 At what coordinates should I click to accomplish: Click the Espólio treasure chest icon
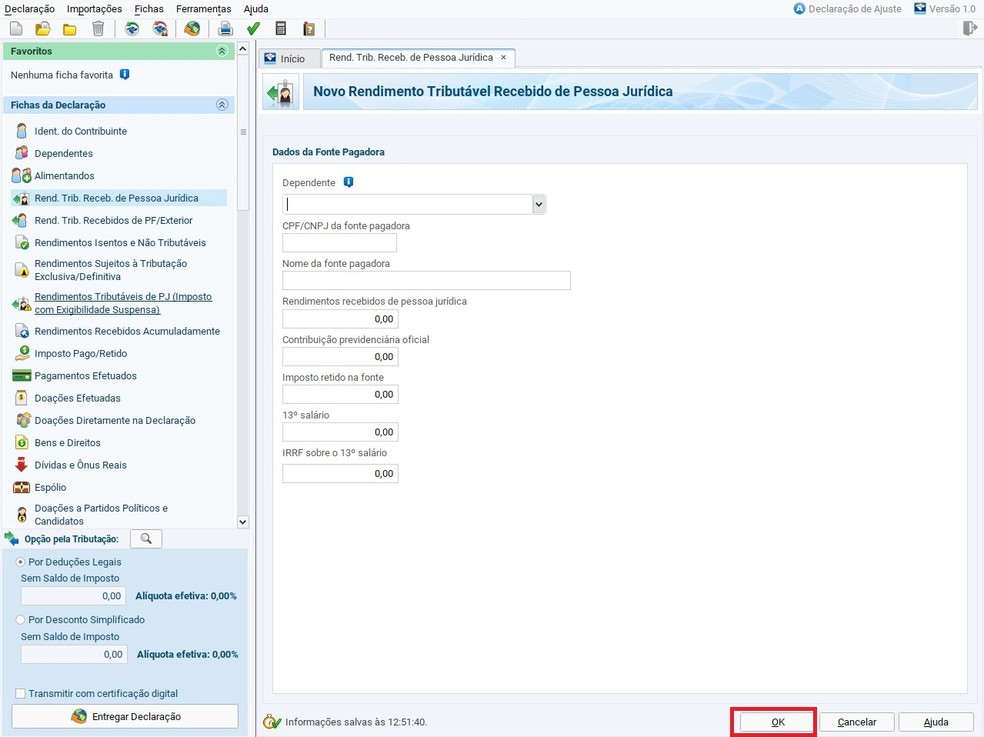(21, 487)
